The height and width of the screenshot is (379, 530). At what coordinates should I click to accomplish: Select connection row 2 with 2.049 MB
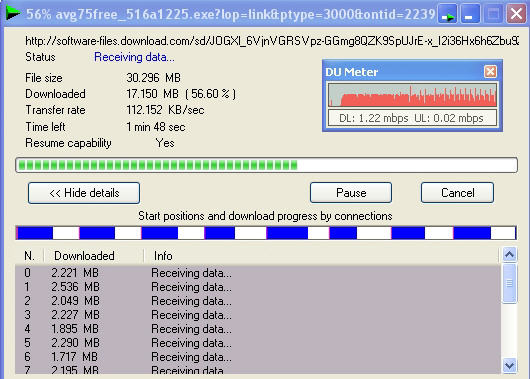pos(258,301)
